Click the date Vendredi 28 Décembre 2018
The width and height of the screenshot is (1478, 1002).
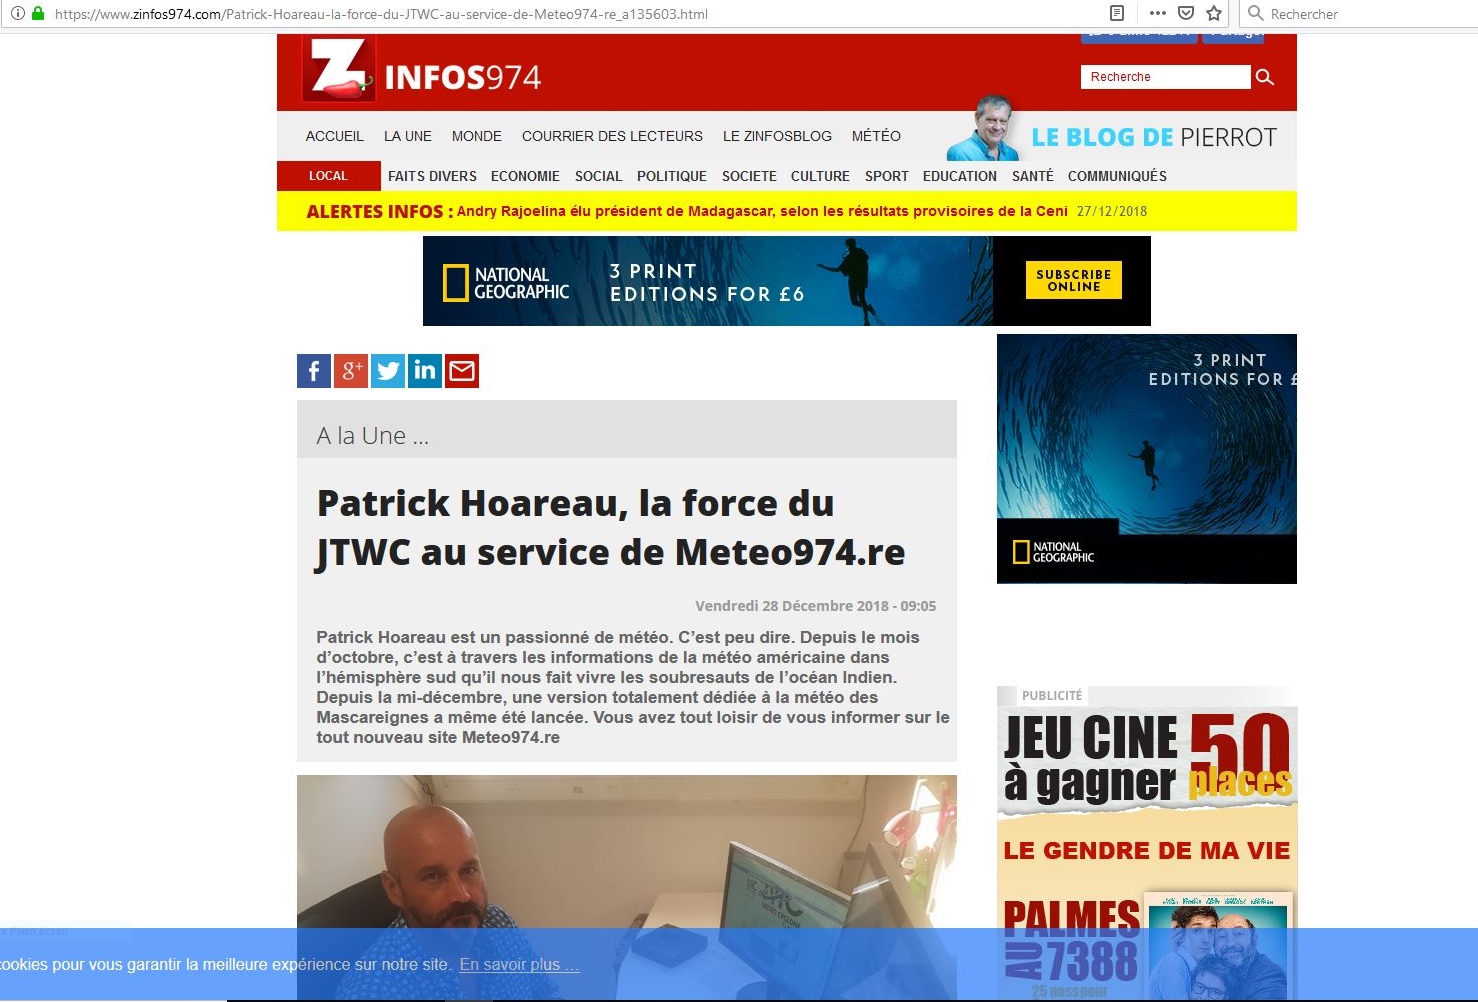pos(815,606)
